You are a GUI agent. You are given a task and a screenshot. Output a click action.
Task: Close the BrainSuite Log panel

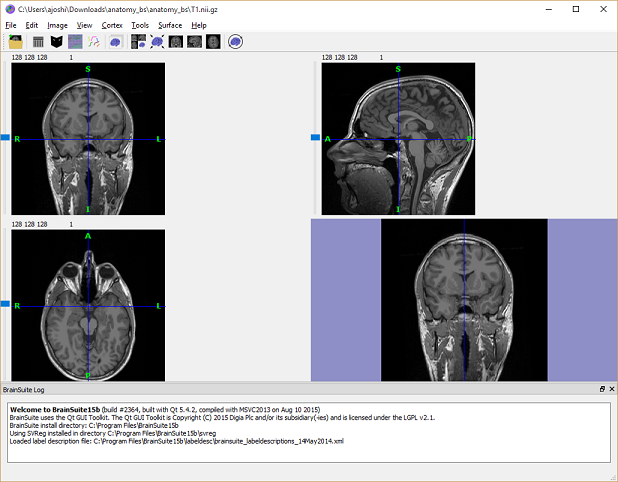[x=611, y=388]
